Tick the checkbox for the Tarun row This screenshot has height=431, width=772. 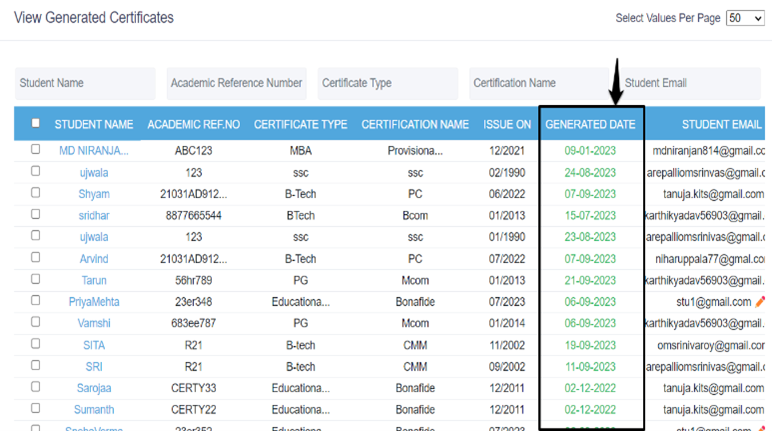(x=35, y=279)
